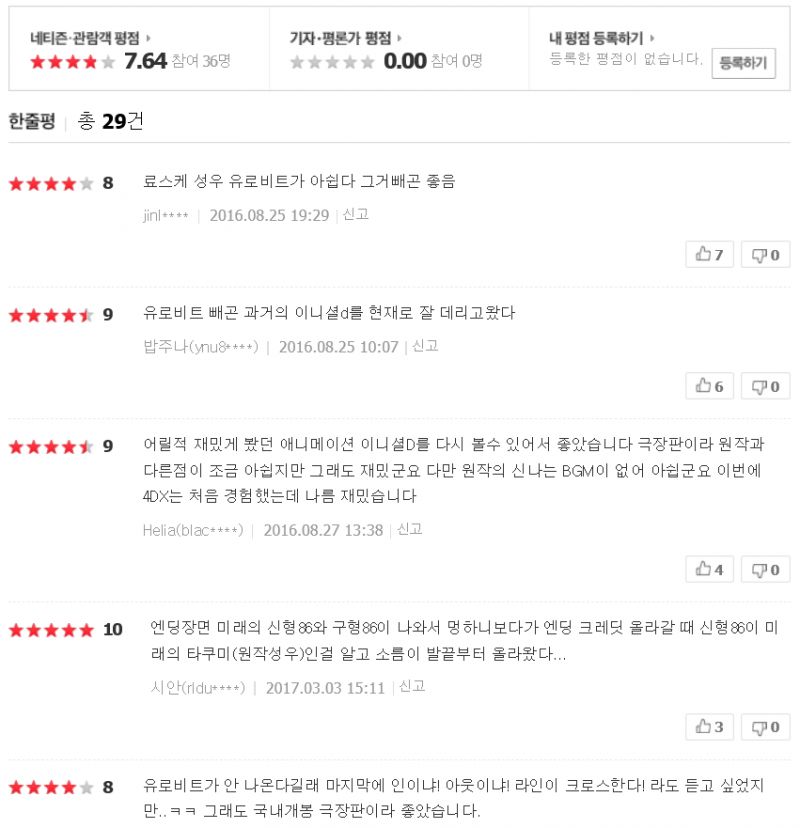This screenshot has height=828, width=800.
Task: Open reviewer Helia(blac****) profile name
Action: [x=193, y=530]
